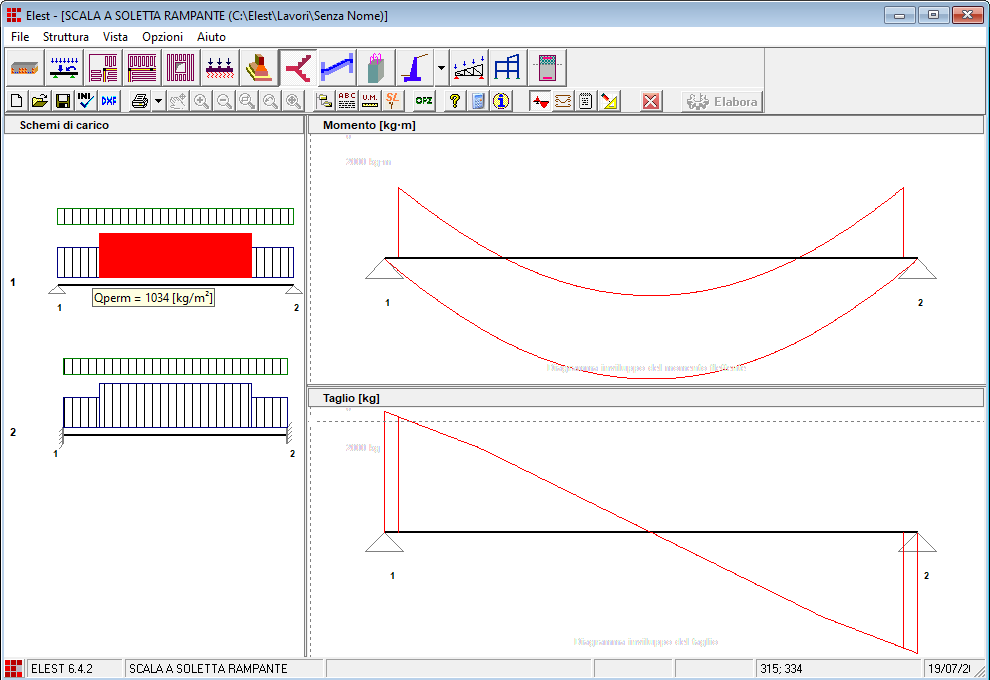This screenshot has height=680, width=990.
Task: Toggle the text report view button
Action: pos(587,101)
